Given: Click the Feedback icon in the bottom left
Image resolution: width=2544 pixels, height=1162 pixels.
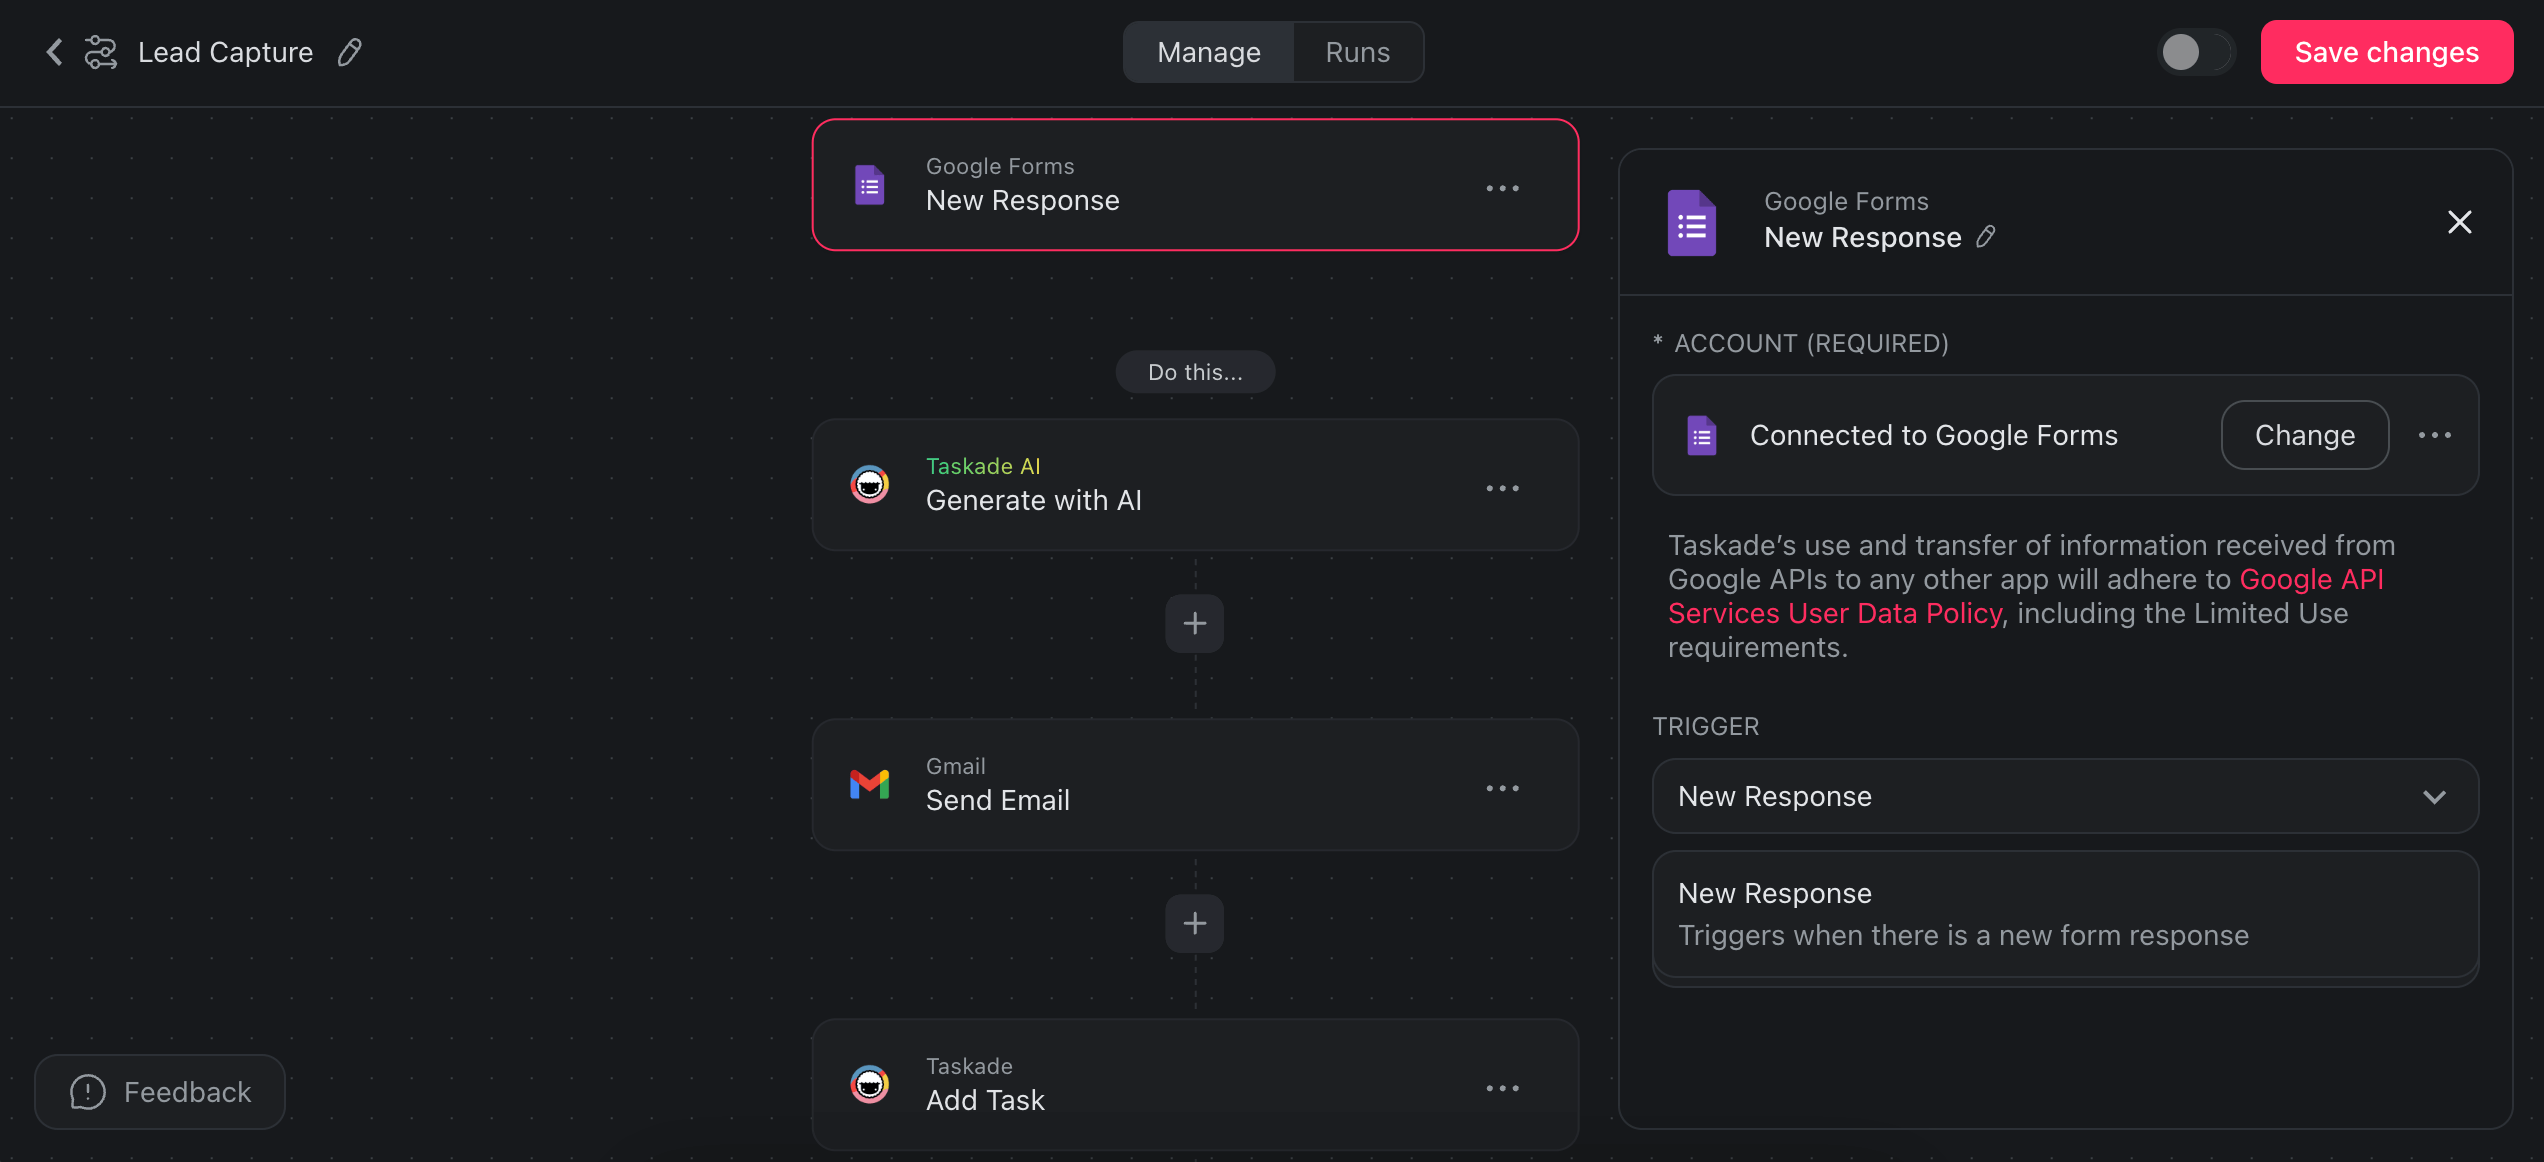Looking at the screenshot, I should 86,1092.
